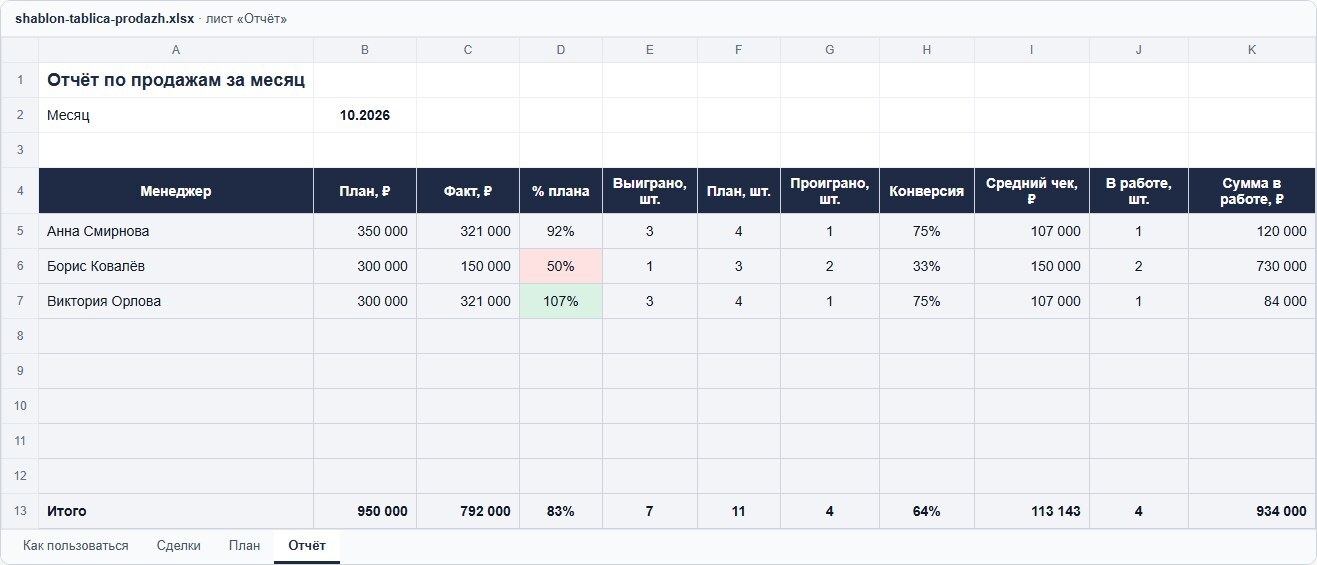The width and height of the screenshot is (1317, 565).
Task: Select row 13 header
Action: coord(20,511)
